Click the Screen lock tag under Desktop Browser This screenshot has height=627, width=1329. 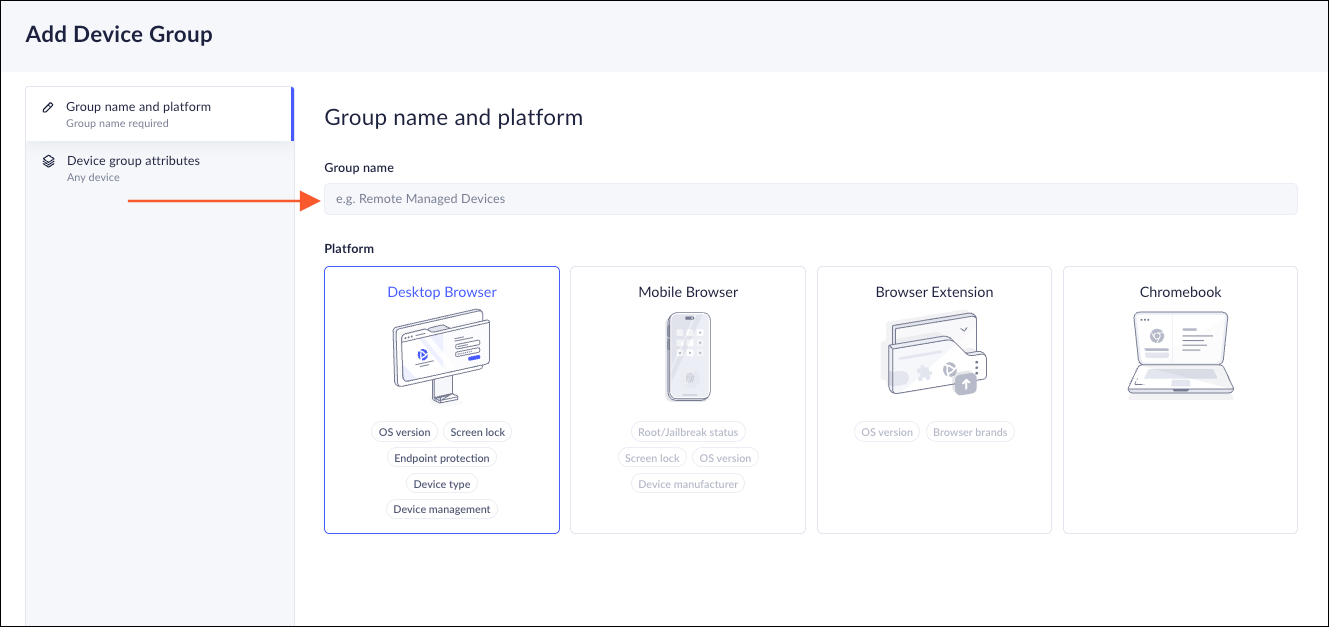pyautogui.click(x=478, y=432)
